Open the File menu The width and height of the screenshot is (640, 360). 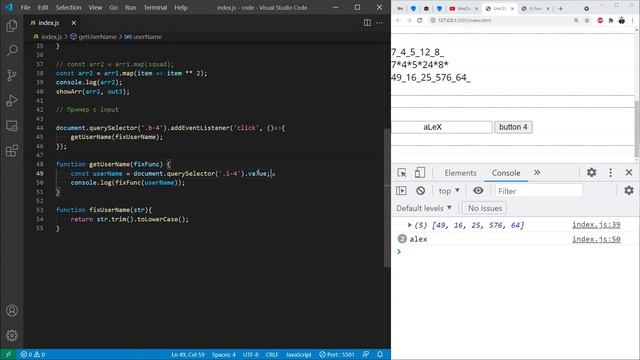click(25, 7)
